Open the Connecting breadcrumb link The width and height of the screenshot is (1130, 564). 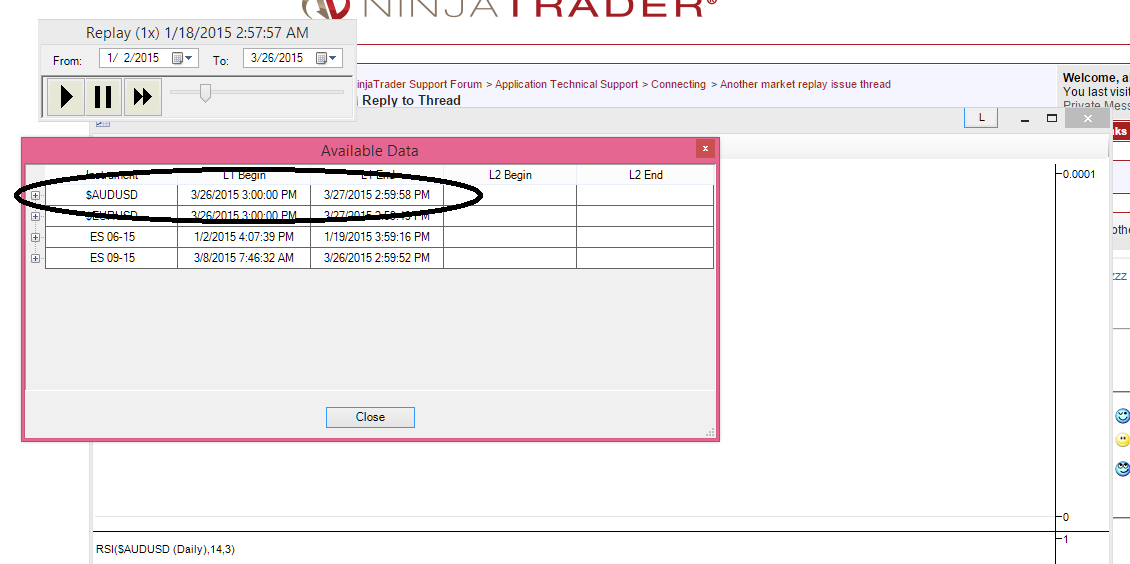coord(678,84)
